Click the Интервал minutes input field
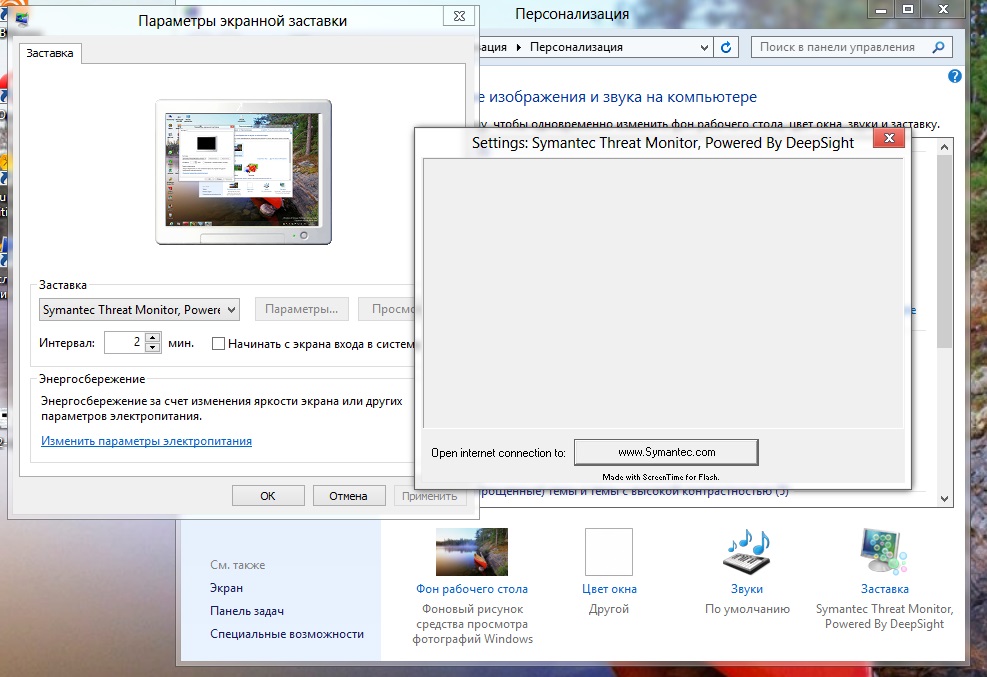987x677 pixels. 125,342
